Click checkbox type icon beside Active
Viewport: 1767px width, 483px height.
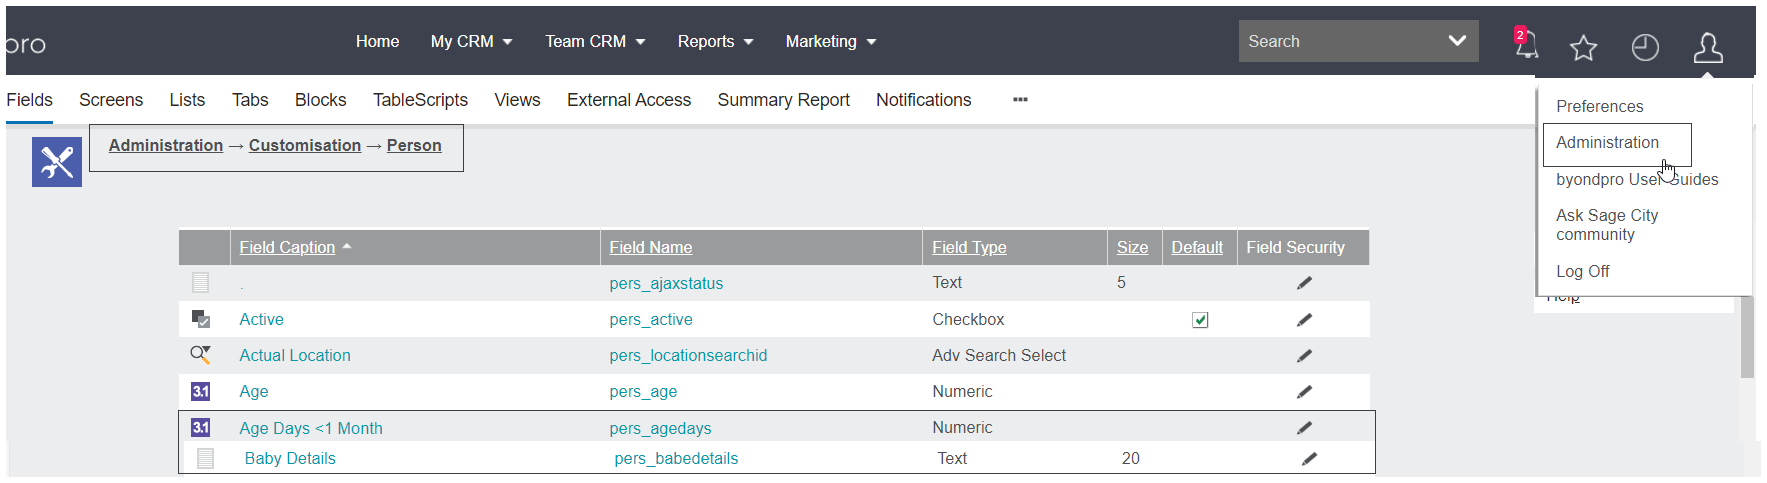(201, 319)
